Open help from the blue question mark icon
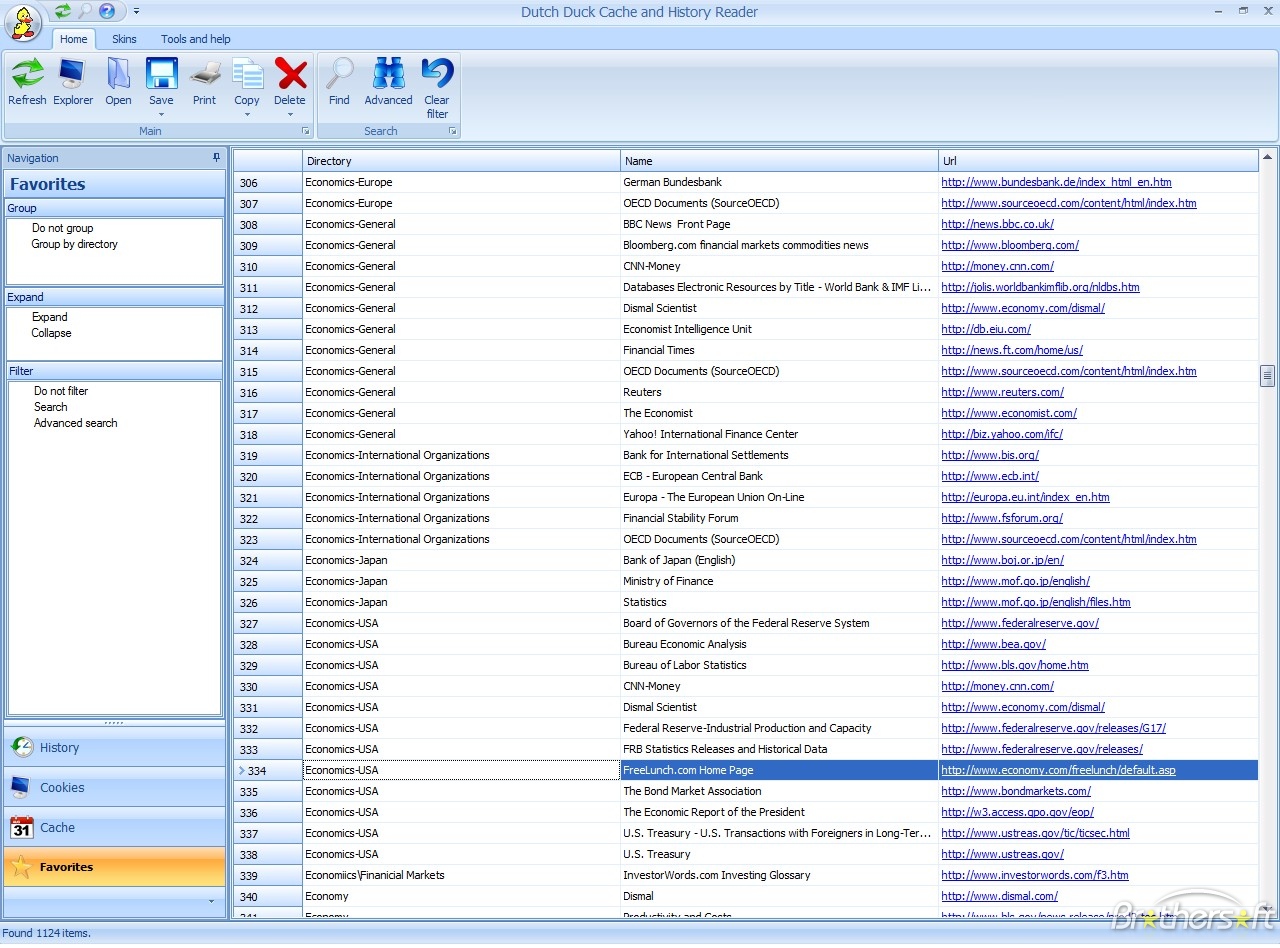The height and width of the screenshot is (948, 1280). (x=107, y=12)
